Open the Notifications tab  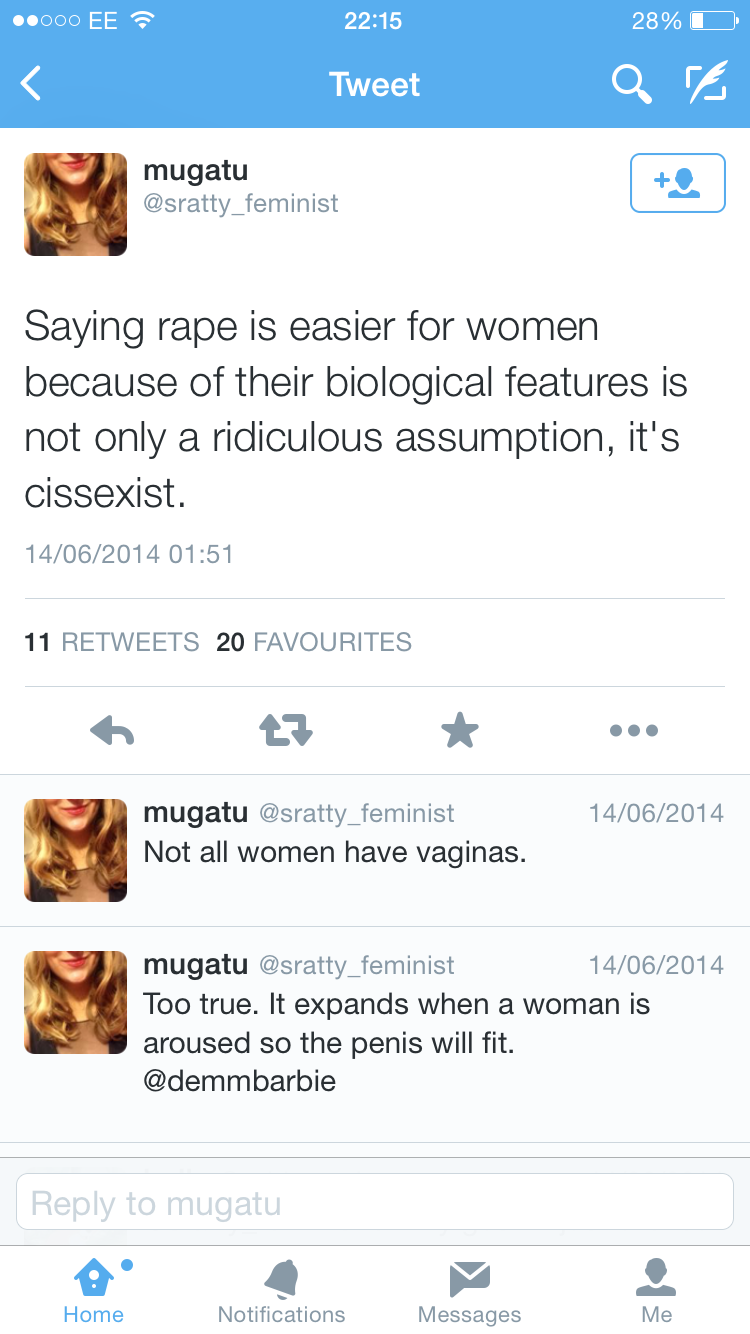click(x=281, y=1290)
